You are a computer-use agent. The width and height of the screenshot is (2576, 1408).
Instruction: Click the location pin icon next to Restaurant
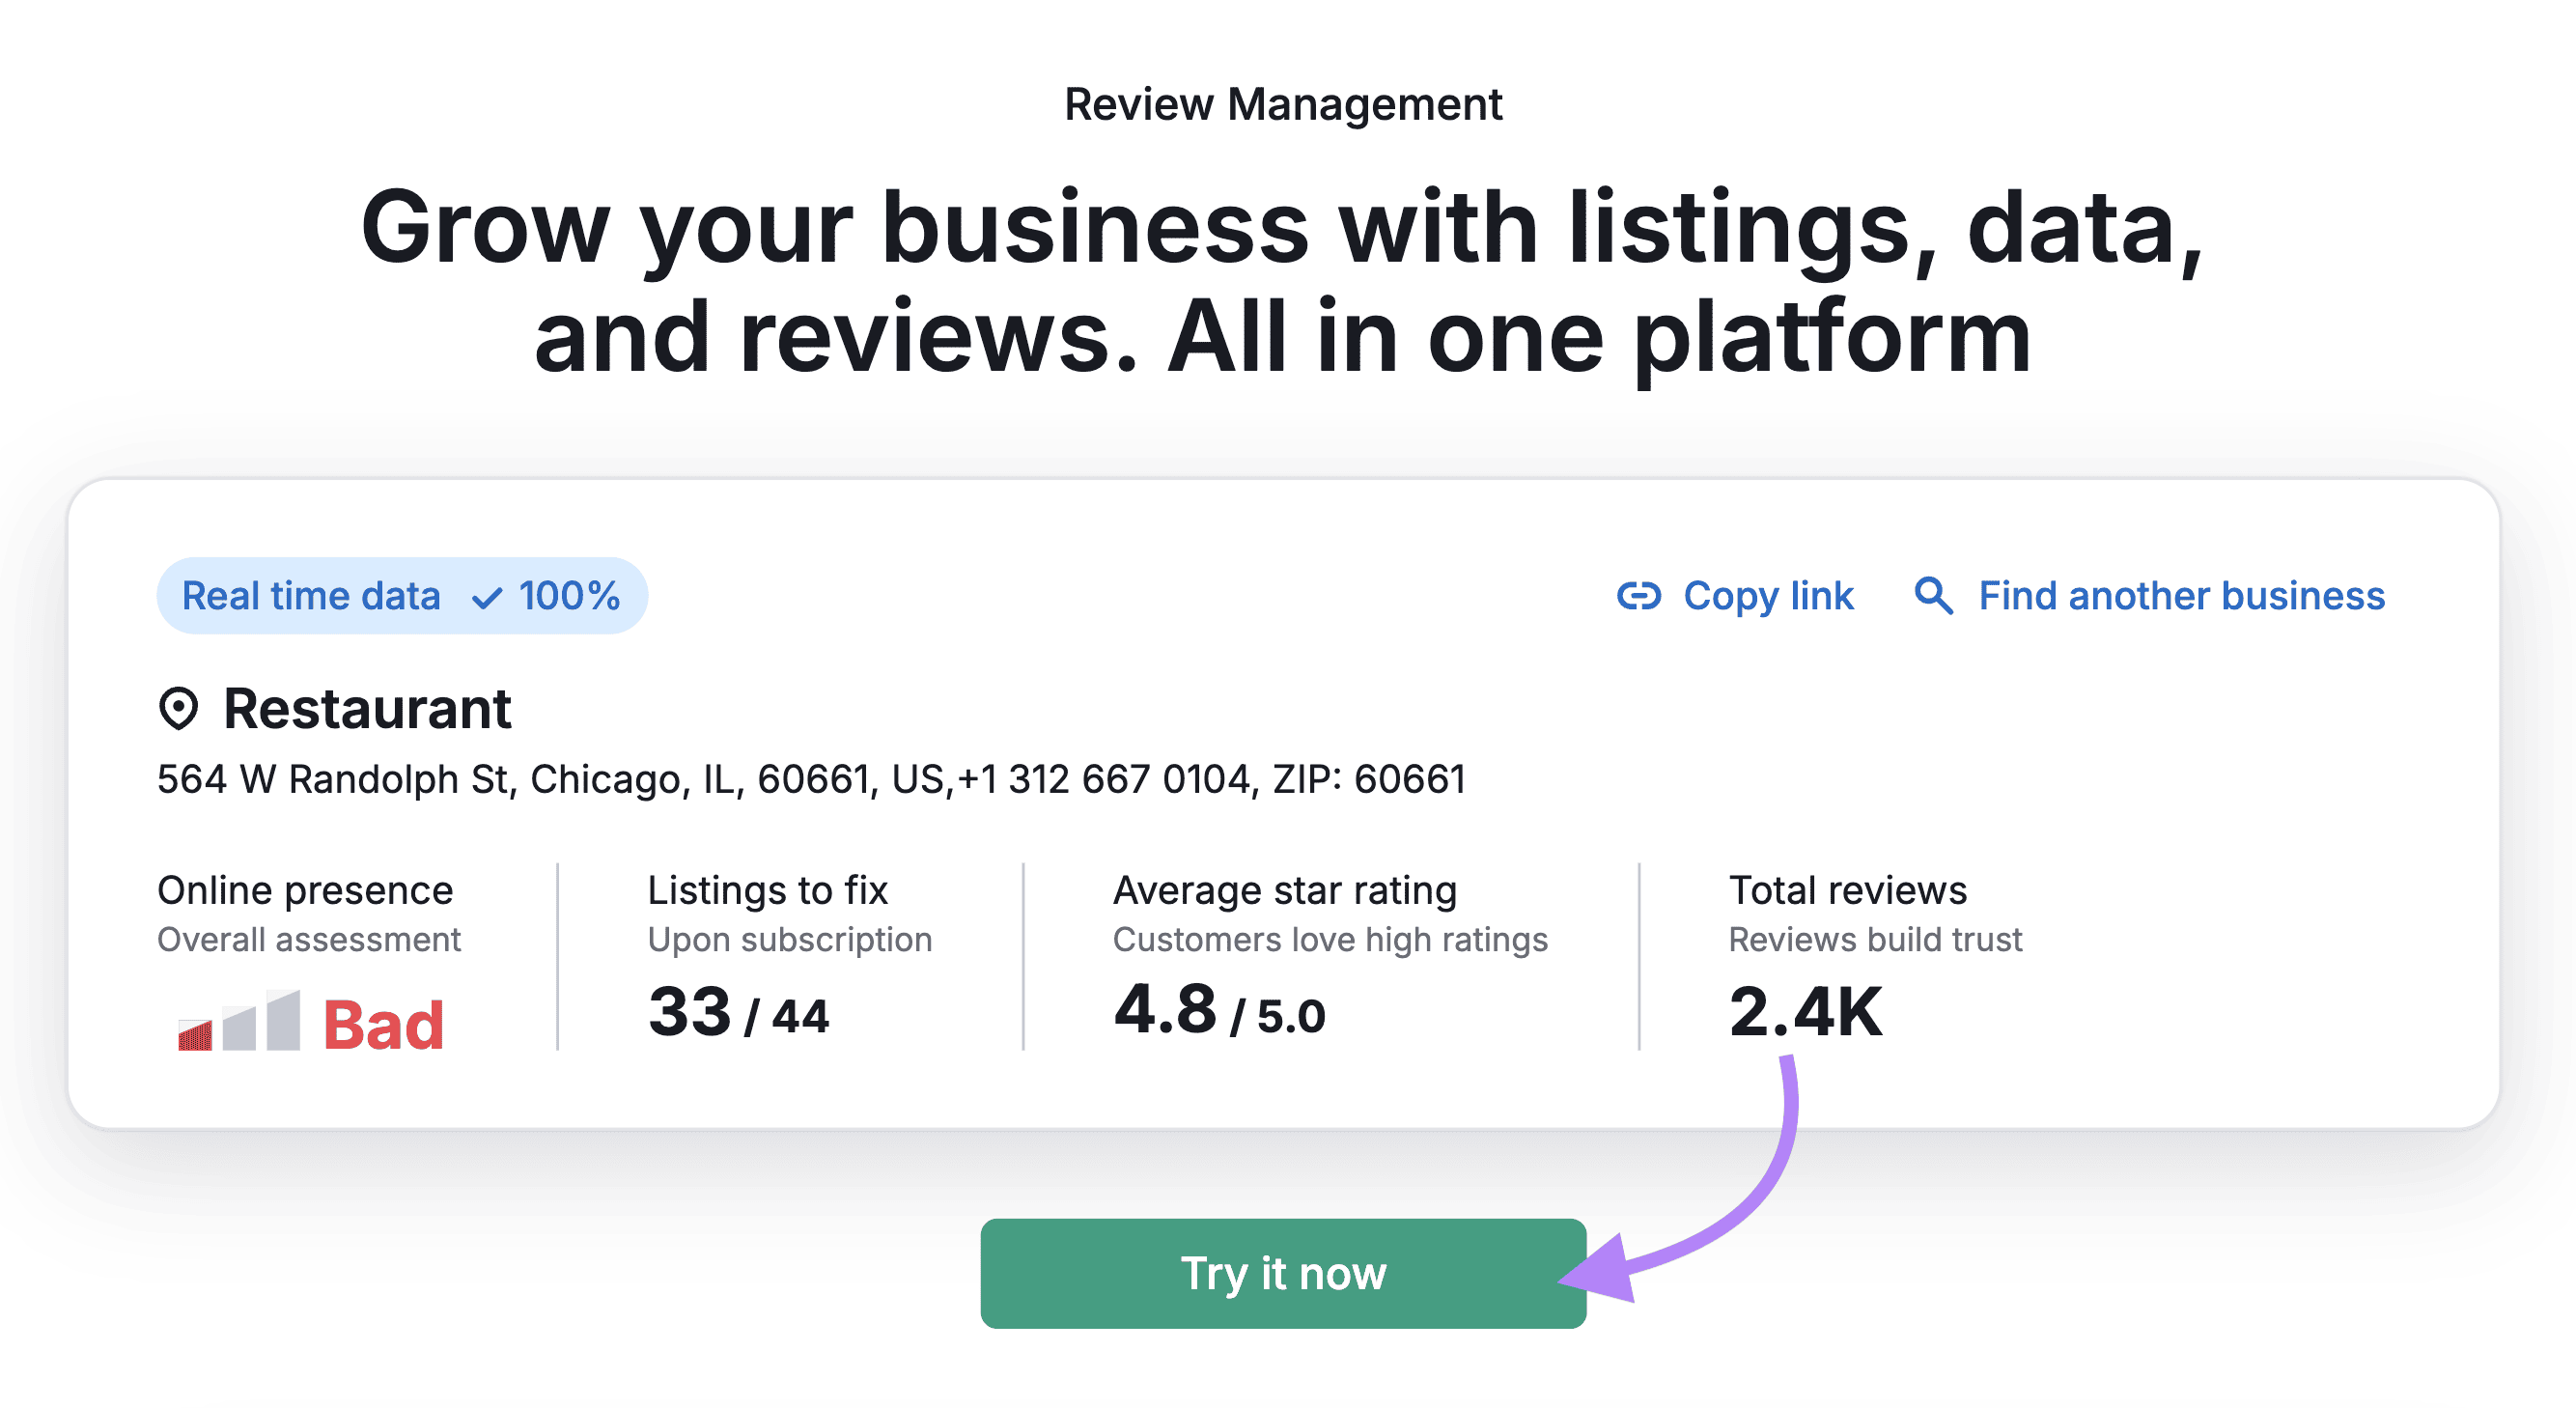(179, 710)
